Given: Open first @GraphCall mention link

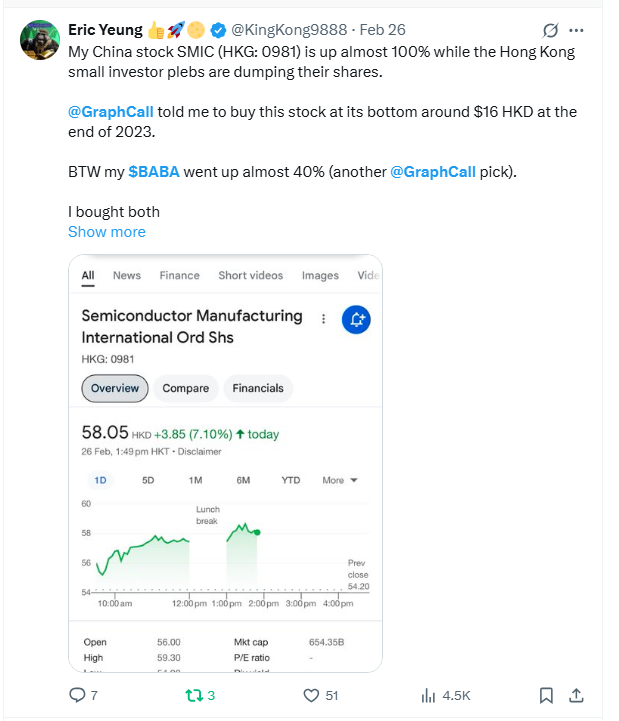Looking at the screenshot, I should click(x=110, y=112).
